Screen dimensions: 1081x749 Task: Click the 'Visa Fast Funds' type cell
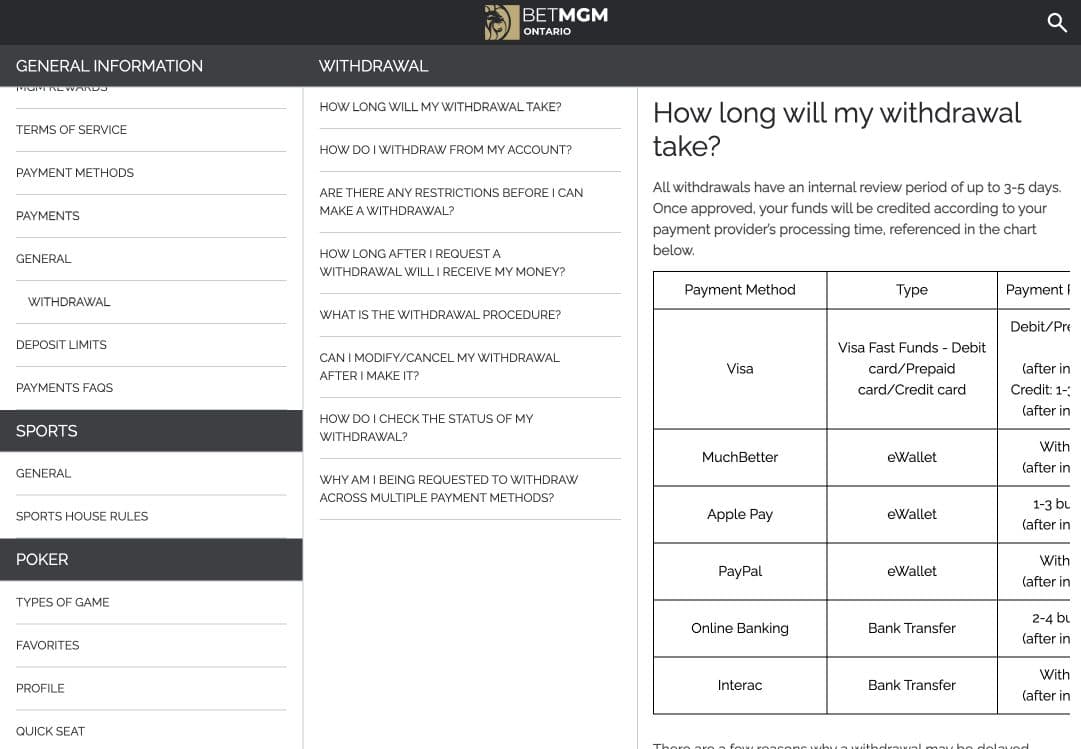(x=911, y=369)
